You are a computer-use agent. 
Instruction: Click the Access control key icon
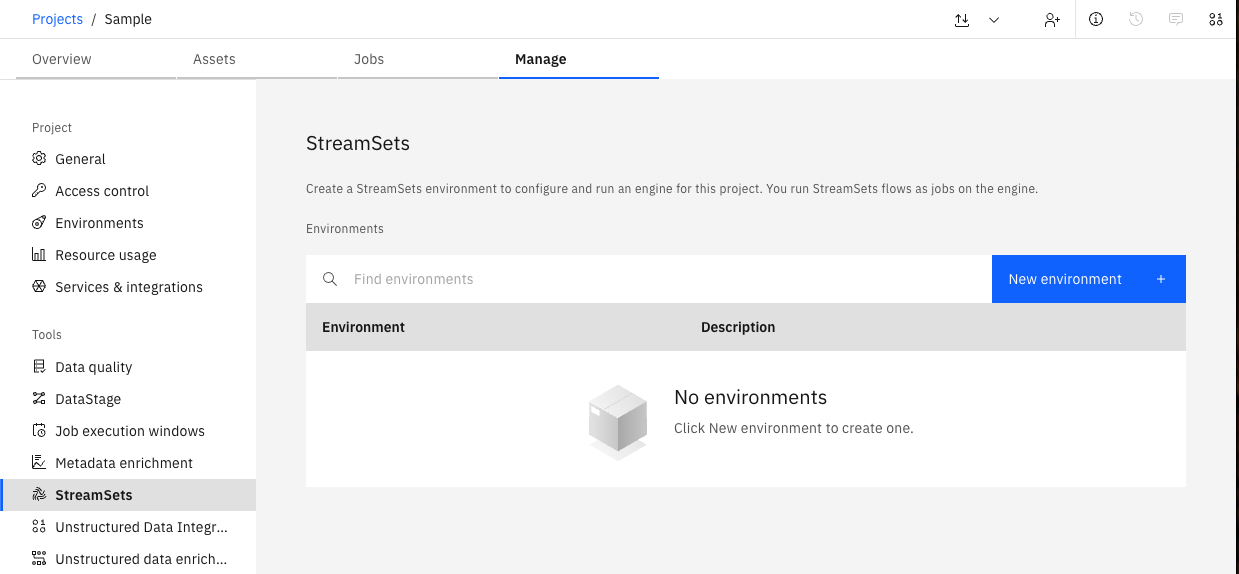tap(39, 191)
